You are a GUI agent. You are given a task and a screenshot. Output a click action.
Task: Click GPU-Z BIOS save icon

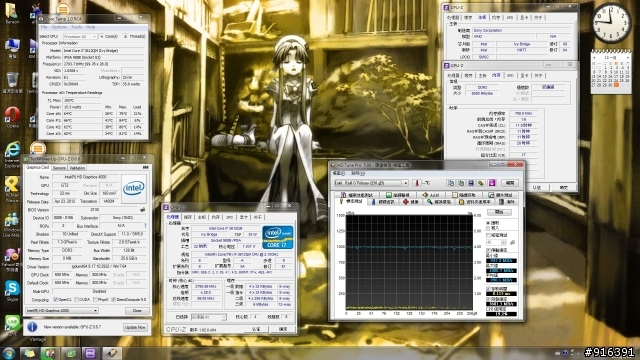[x=142, y=209]
